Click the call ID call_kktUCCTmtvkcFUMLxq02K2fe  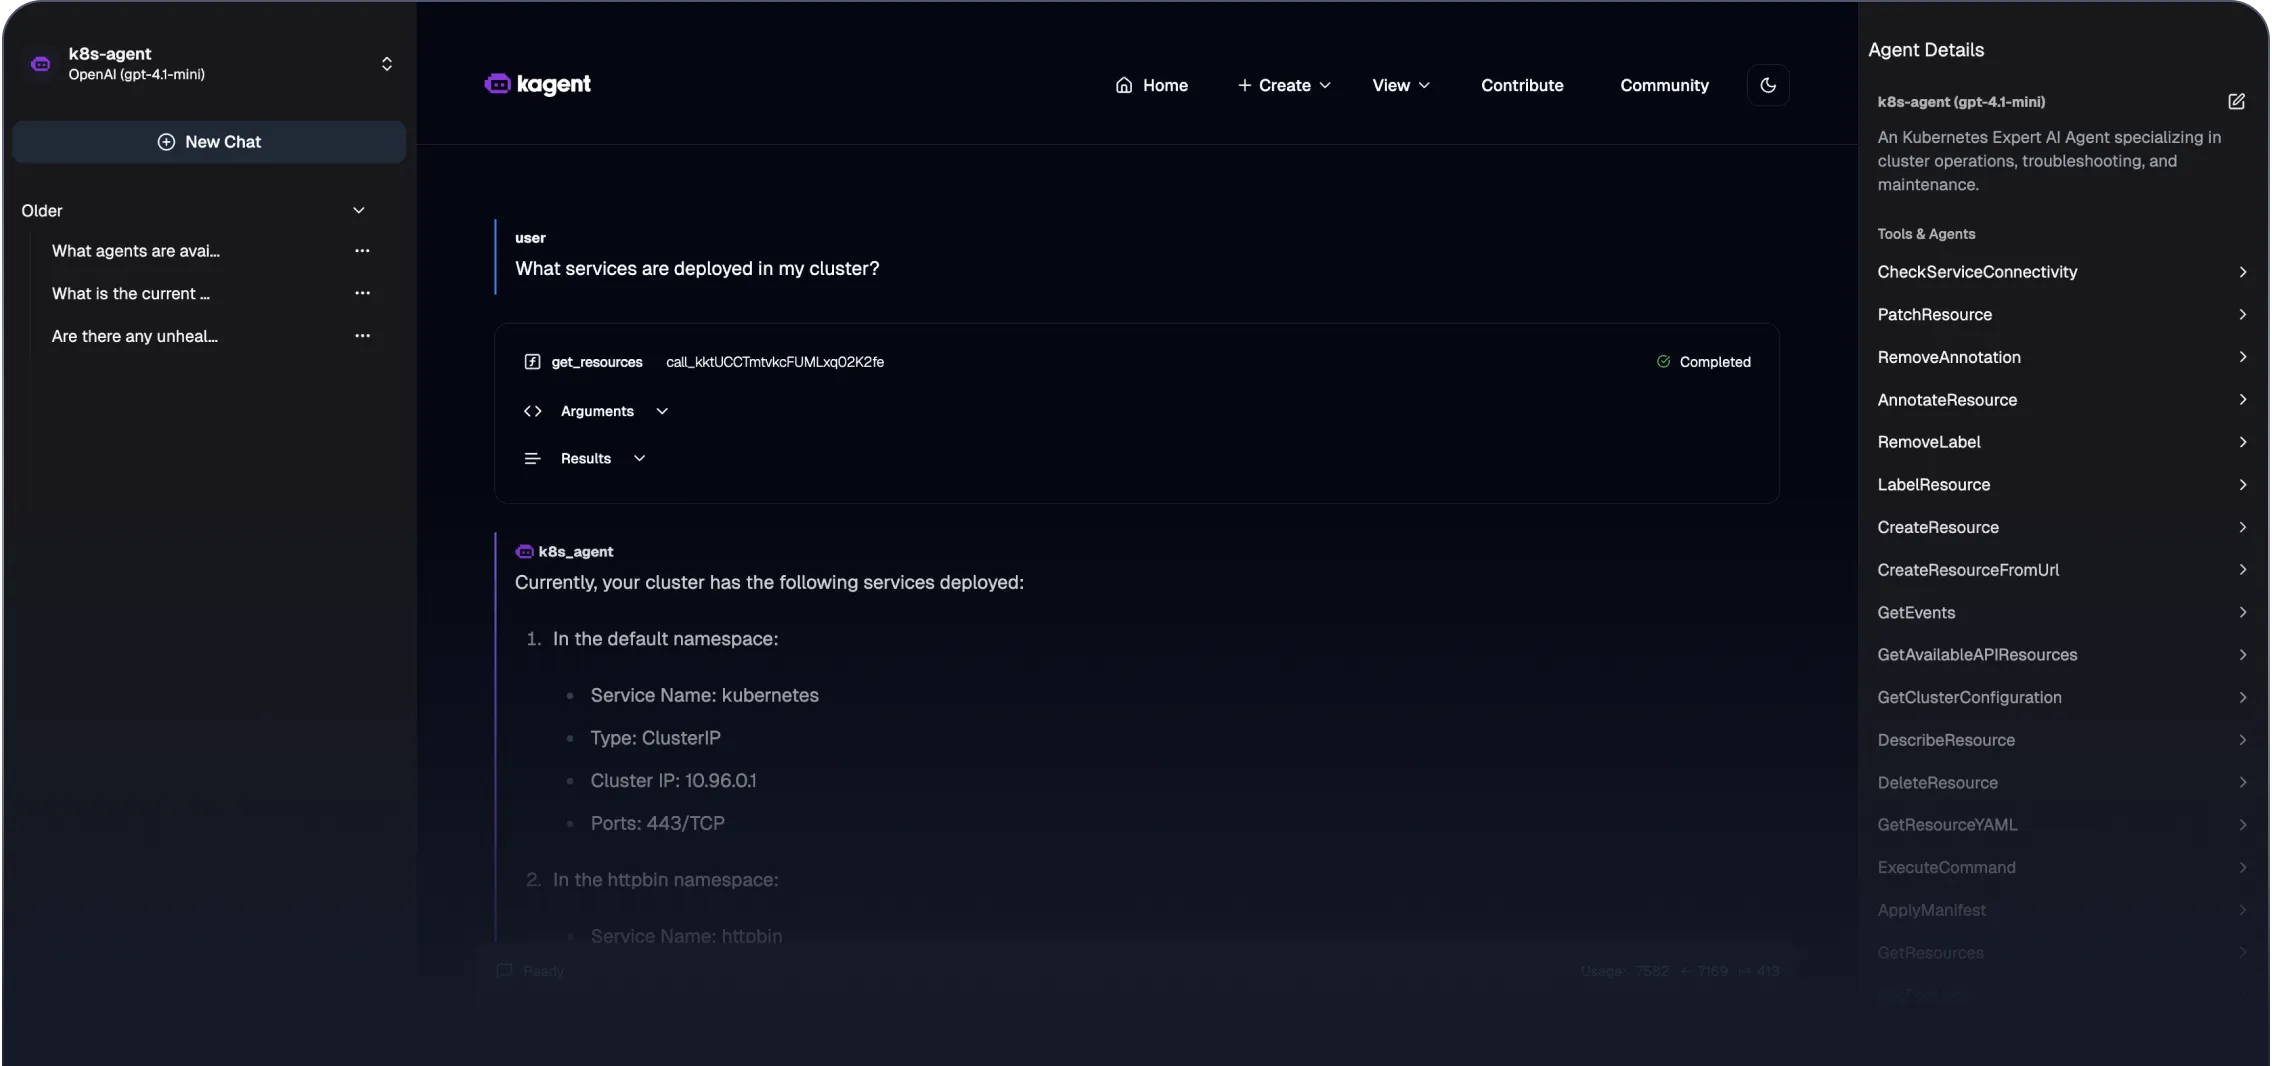pyautogui.click(x=775, y=362)
